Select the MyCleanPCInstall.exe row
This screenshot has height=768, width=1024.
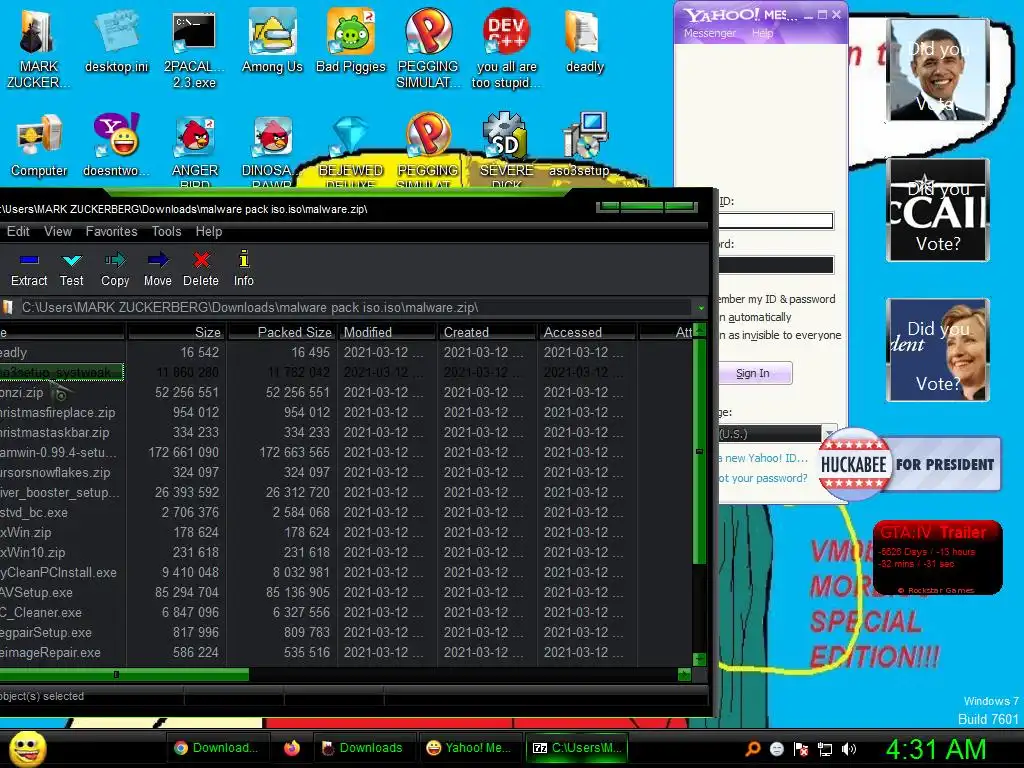point(346,572)
